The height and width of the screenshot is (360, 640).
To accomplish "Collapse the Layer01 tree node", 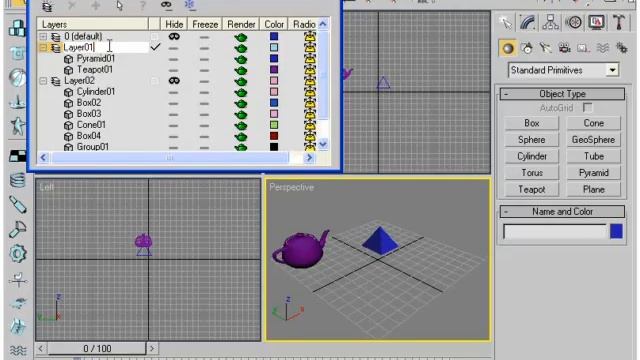I will click(x=43, y=48).
